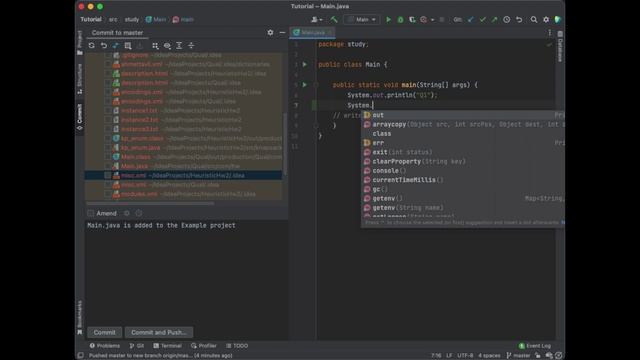Click the Build hammer icon
This screenshot has width=640, height=360.
click(334, 19)
